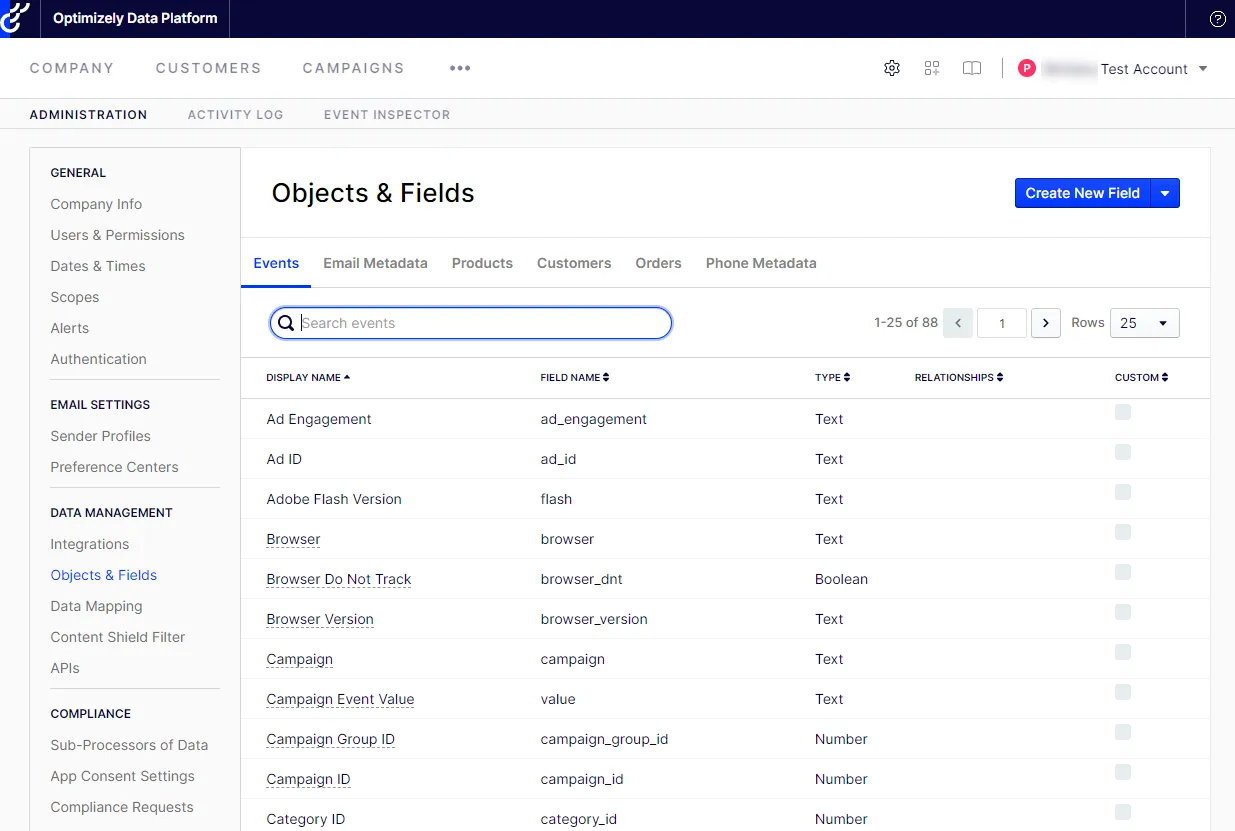
Task: Toggle Custom checkbox for Ad ID row
Action: pyautogui.click(x=1123, y=452)
